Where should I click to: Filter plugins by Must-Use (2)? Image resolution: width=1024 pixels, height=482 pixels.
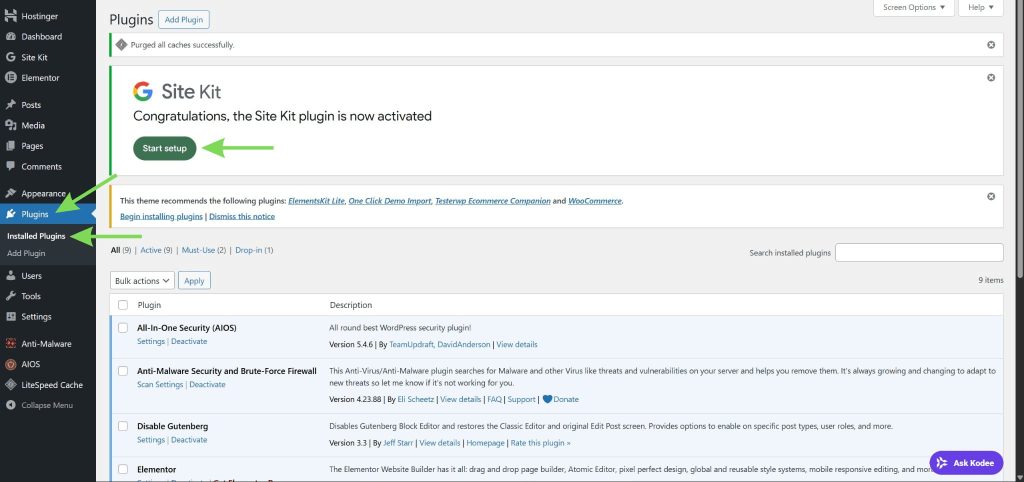pos(204,250)
